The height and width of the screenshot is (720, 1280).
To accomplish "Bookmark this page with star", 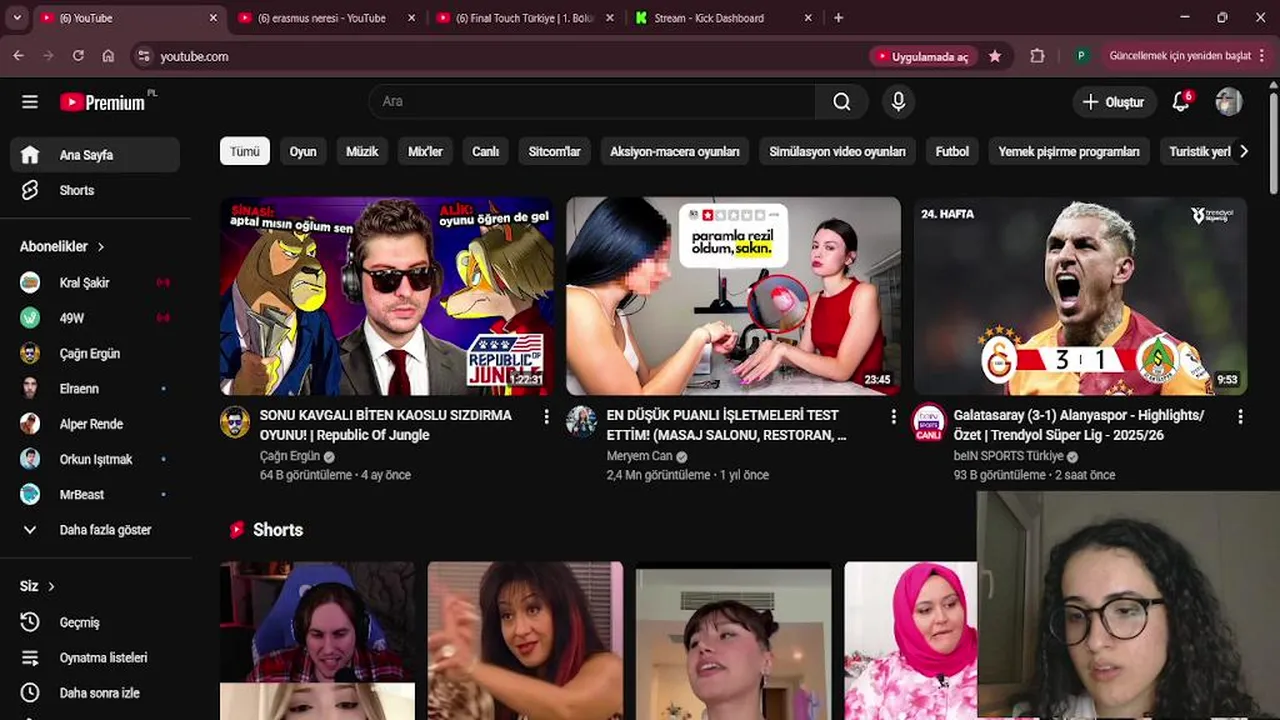I will point(995,57).
